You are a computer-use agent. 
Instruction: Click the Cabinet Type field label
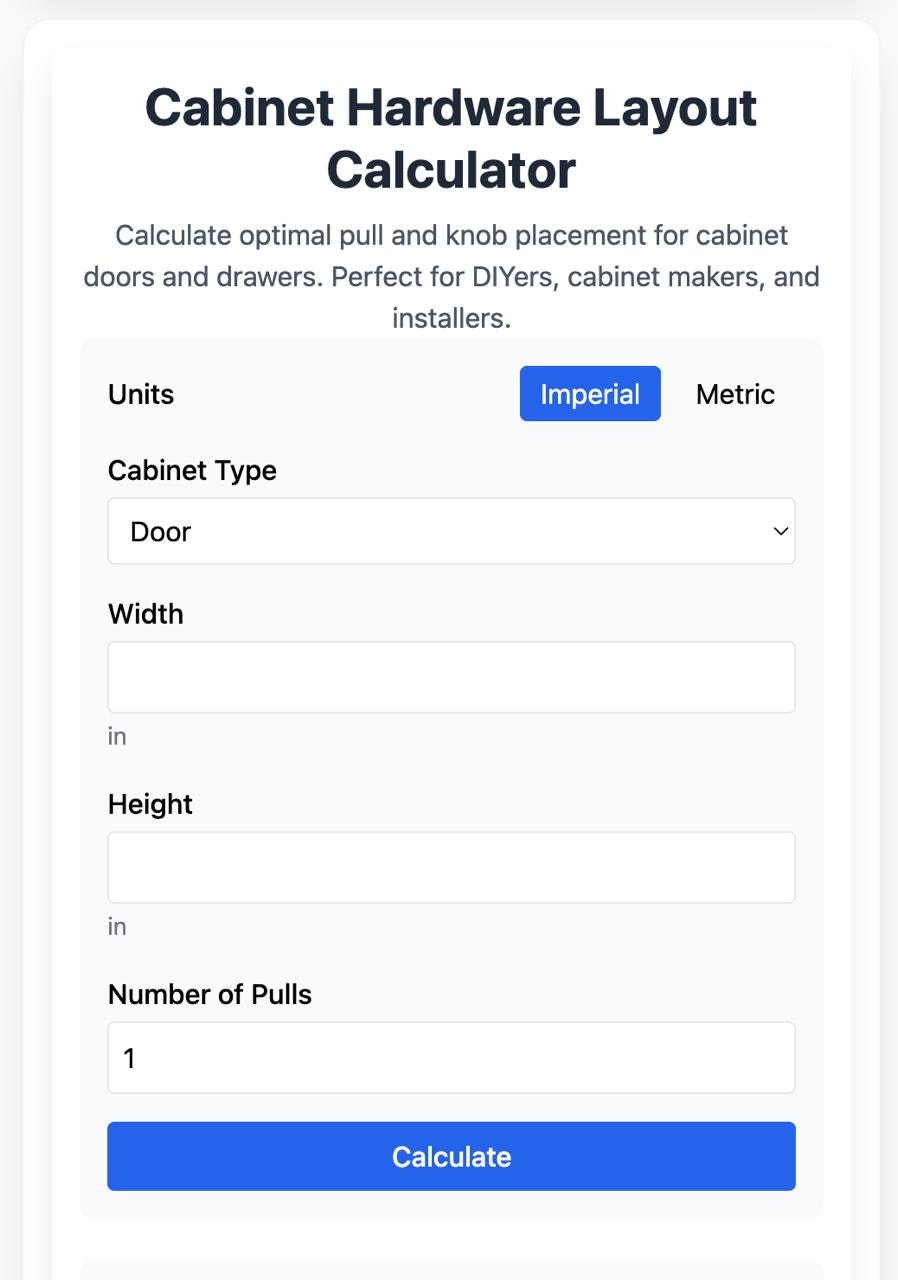tap(192, 470)
